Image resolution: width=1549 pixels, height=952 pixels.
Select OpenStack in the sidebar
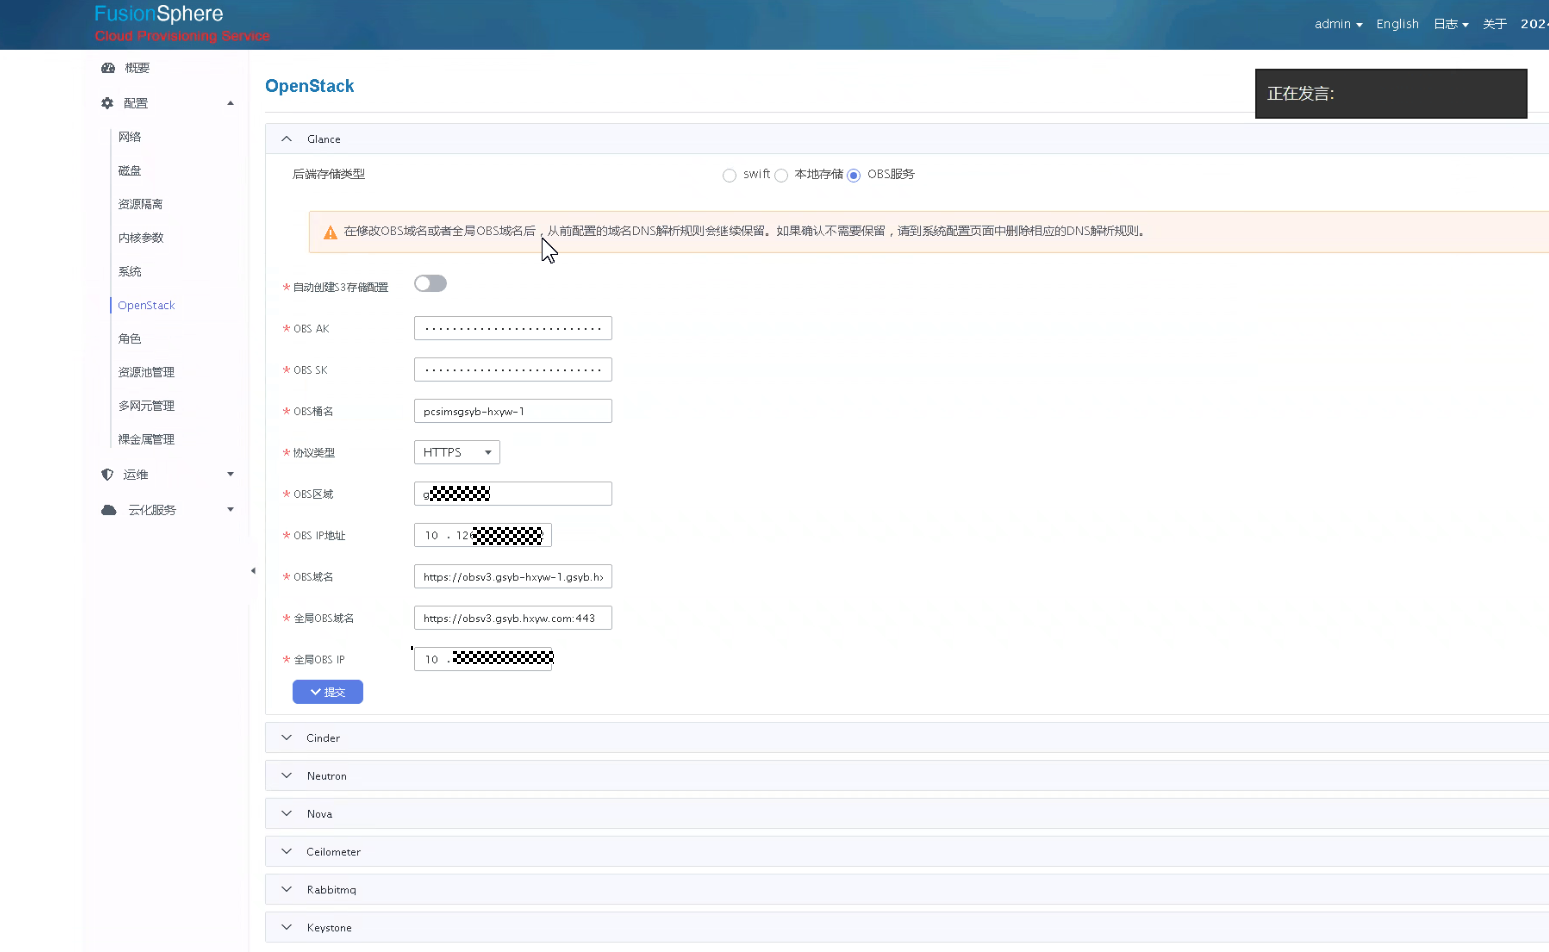coord(146,305)
